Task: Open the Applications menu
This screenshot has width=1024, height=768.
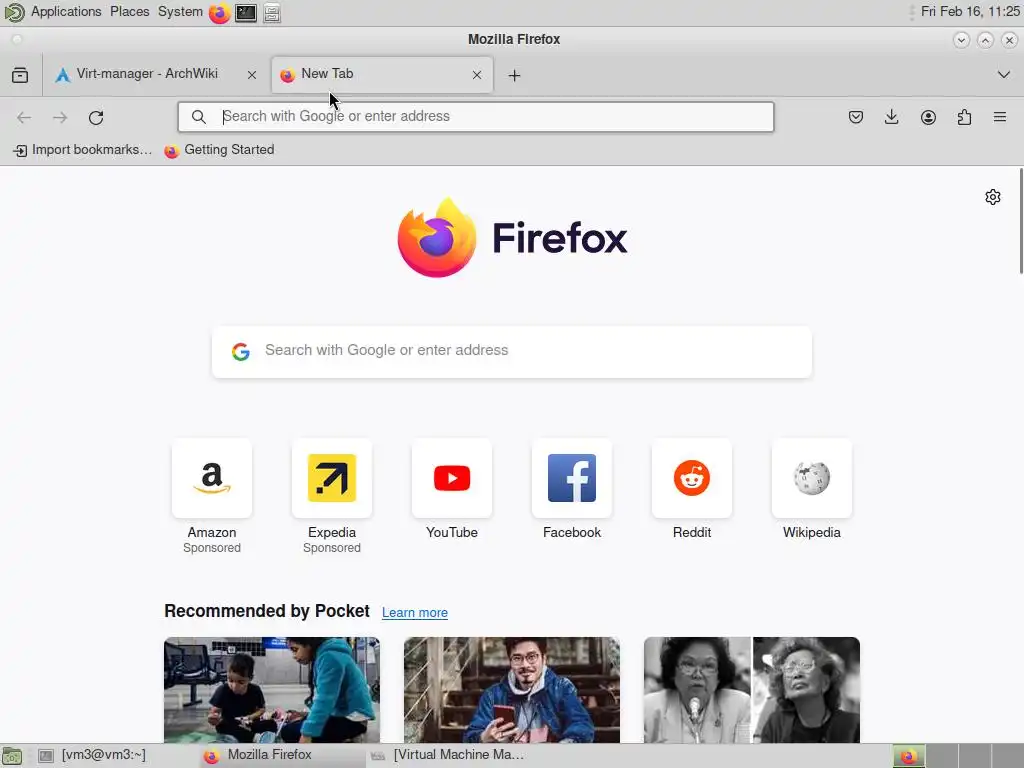Action: (x=66, y=12)
